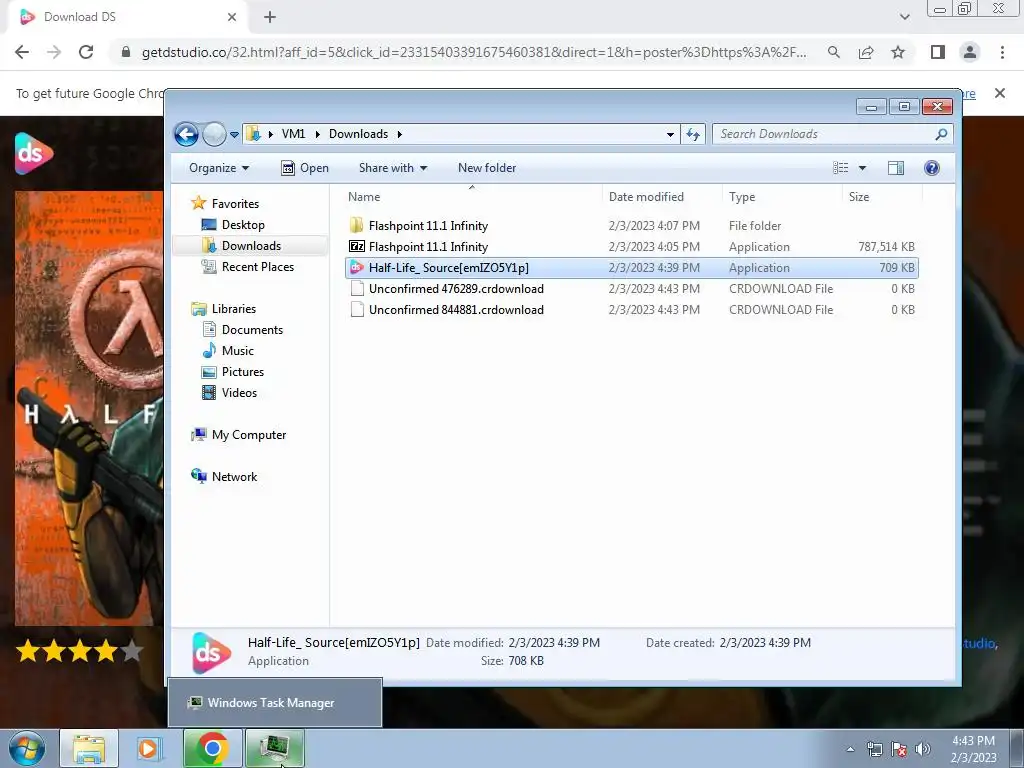
Task: Click the search magnifier in Explorer
Action: point(941,134)
